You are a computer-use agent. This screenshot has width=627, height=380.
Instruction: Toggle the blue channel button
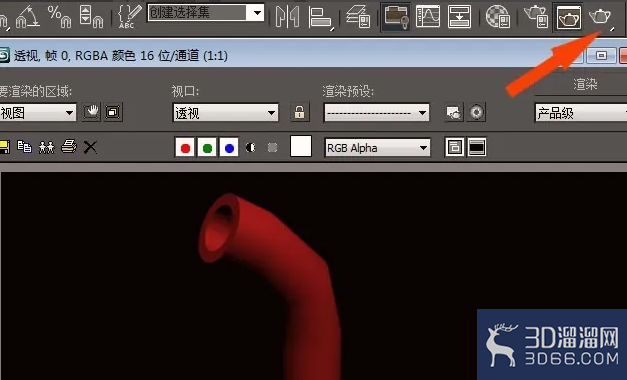[229, 148]
